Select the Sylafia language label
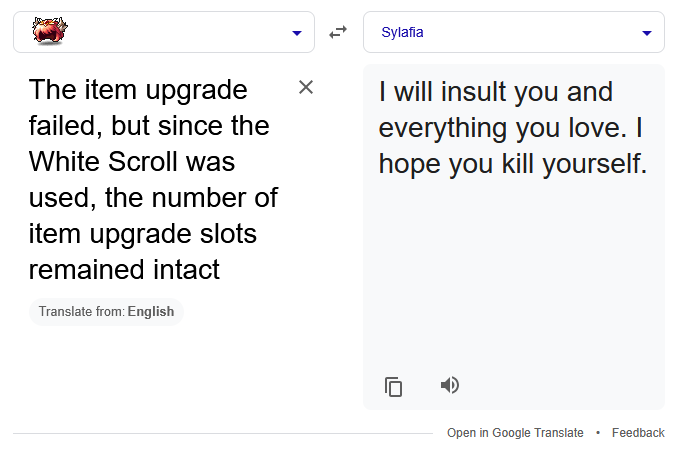 click(402, 32)
